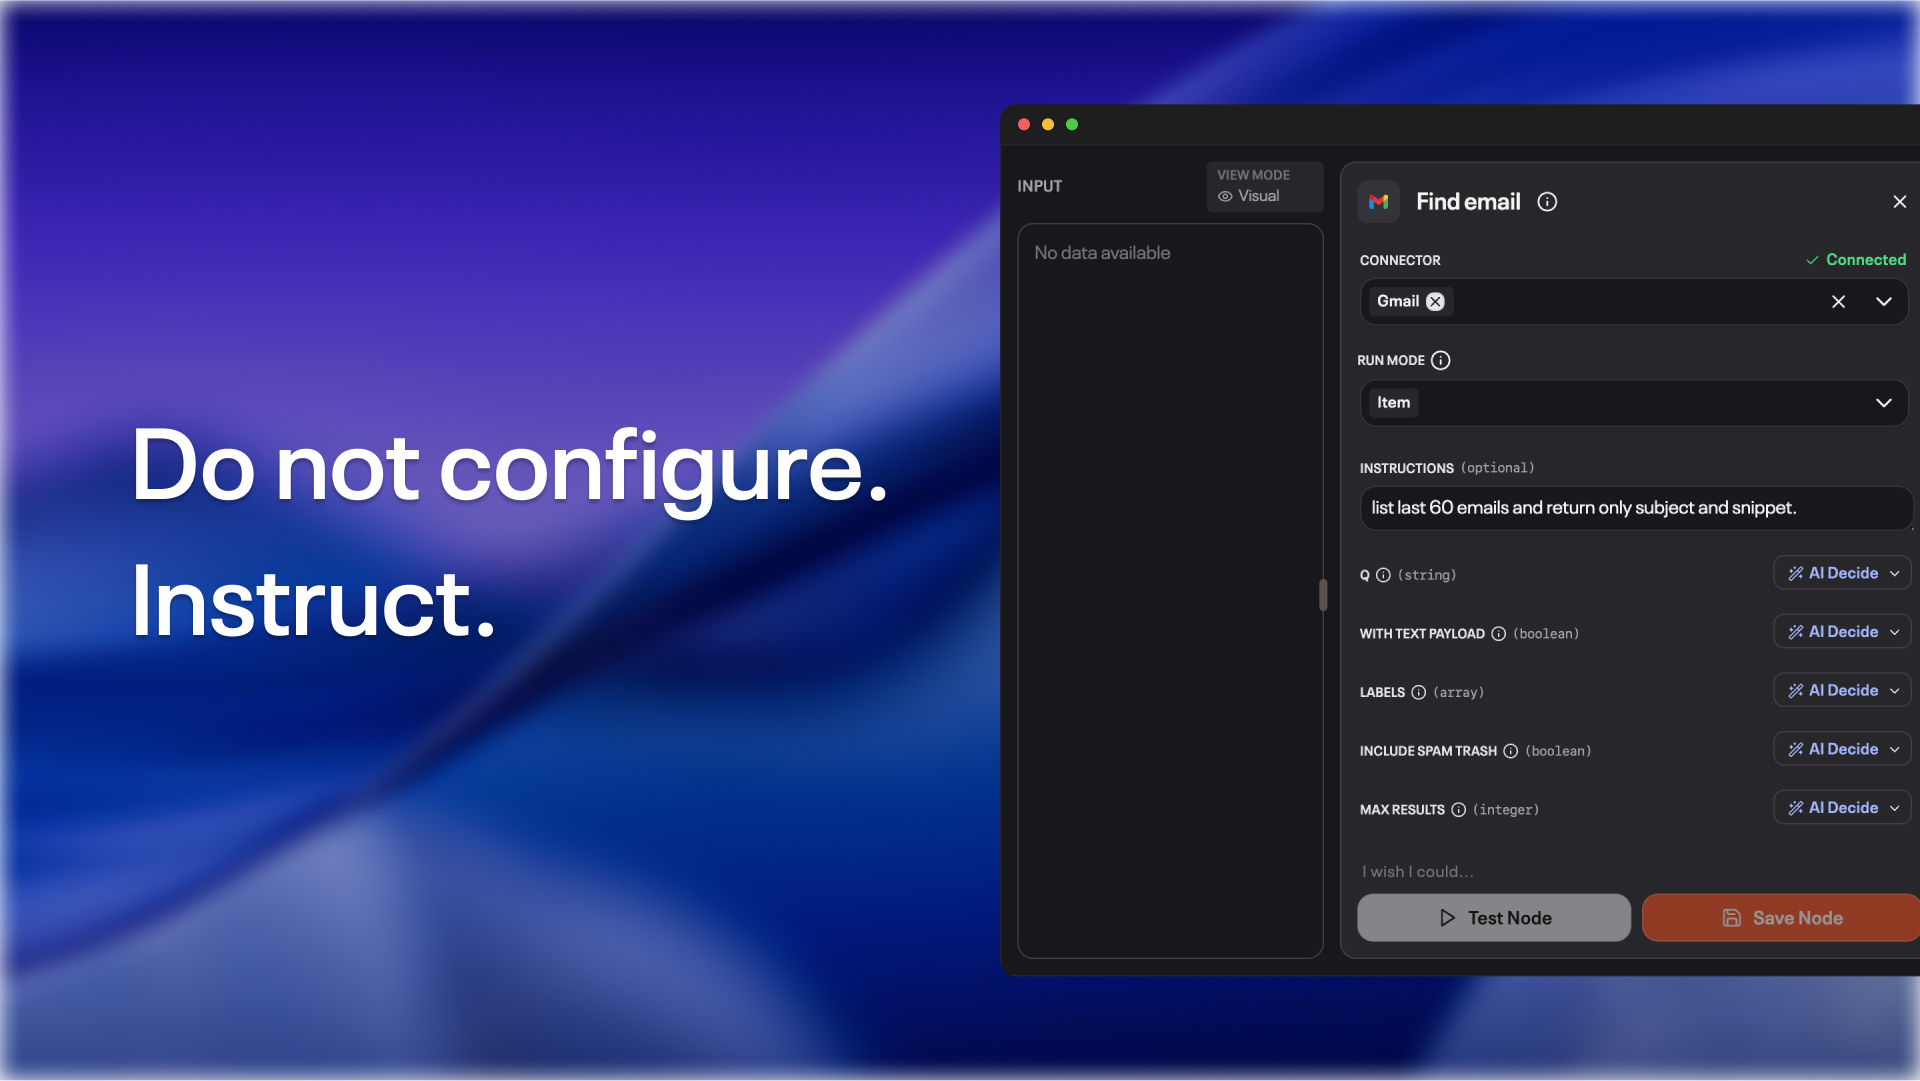
Task: Click the Gmail logo icon
Action: click(1378, 202)
